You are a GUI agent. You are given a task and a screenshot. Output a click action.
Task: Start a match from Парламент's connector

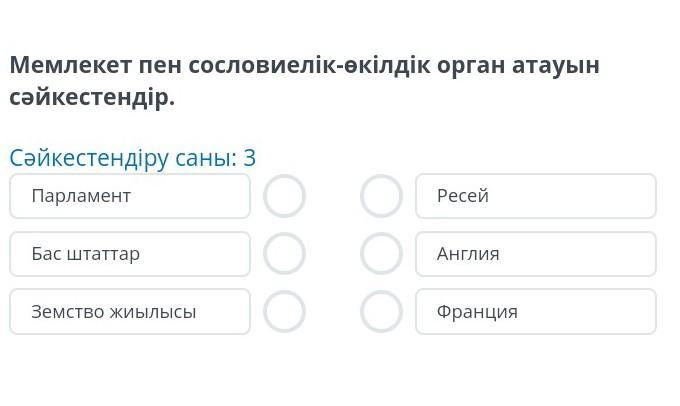click(x=284, y=196)
